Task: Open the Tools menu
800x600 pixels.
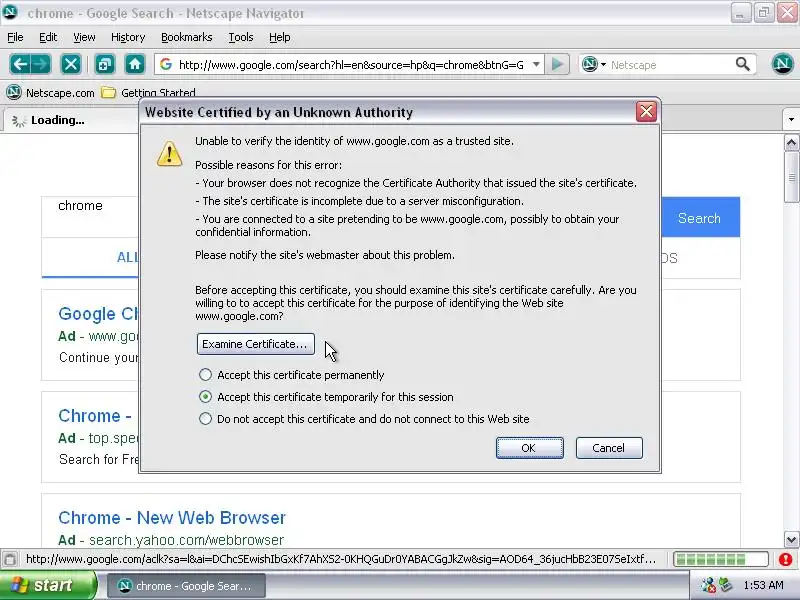Action: pyautogui.click(x=241, y=37)
